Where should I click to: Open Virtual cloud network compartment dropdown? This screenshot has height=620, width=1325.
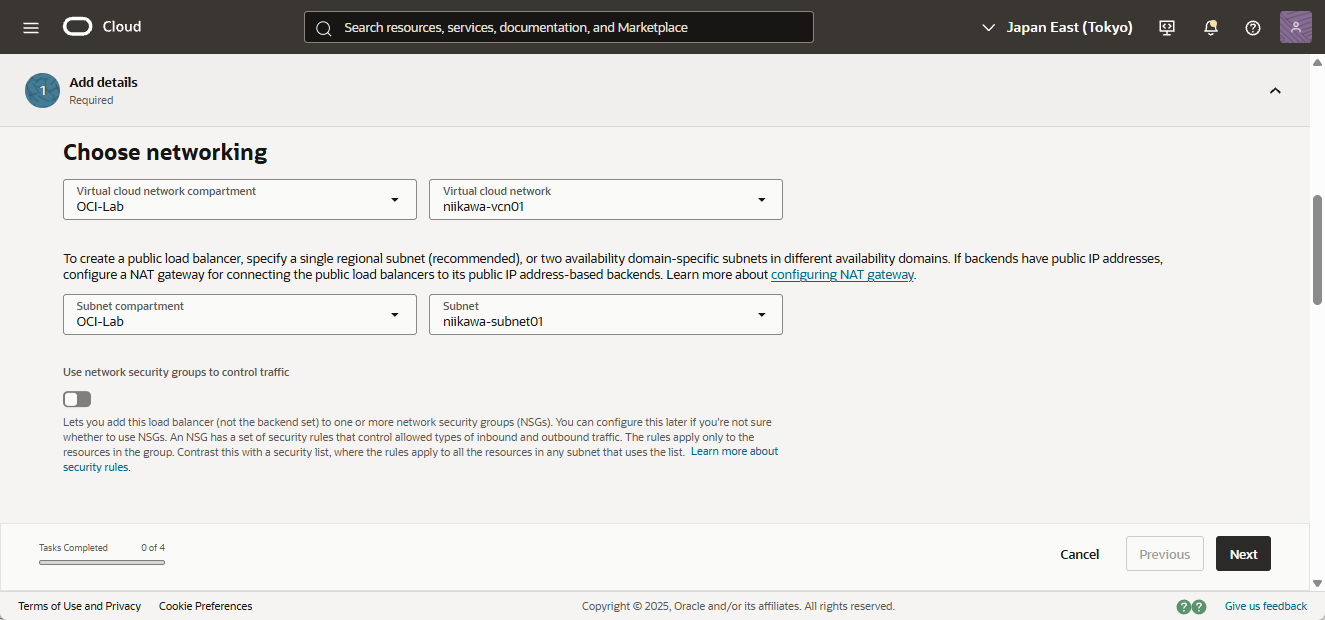click(x=240, y=199)
